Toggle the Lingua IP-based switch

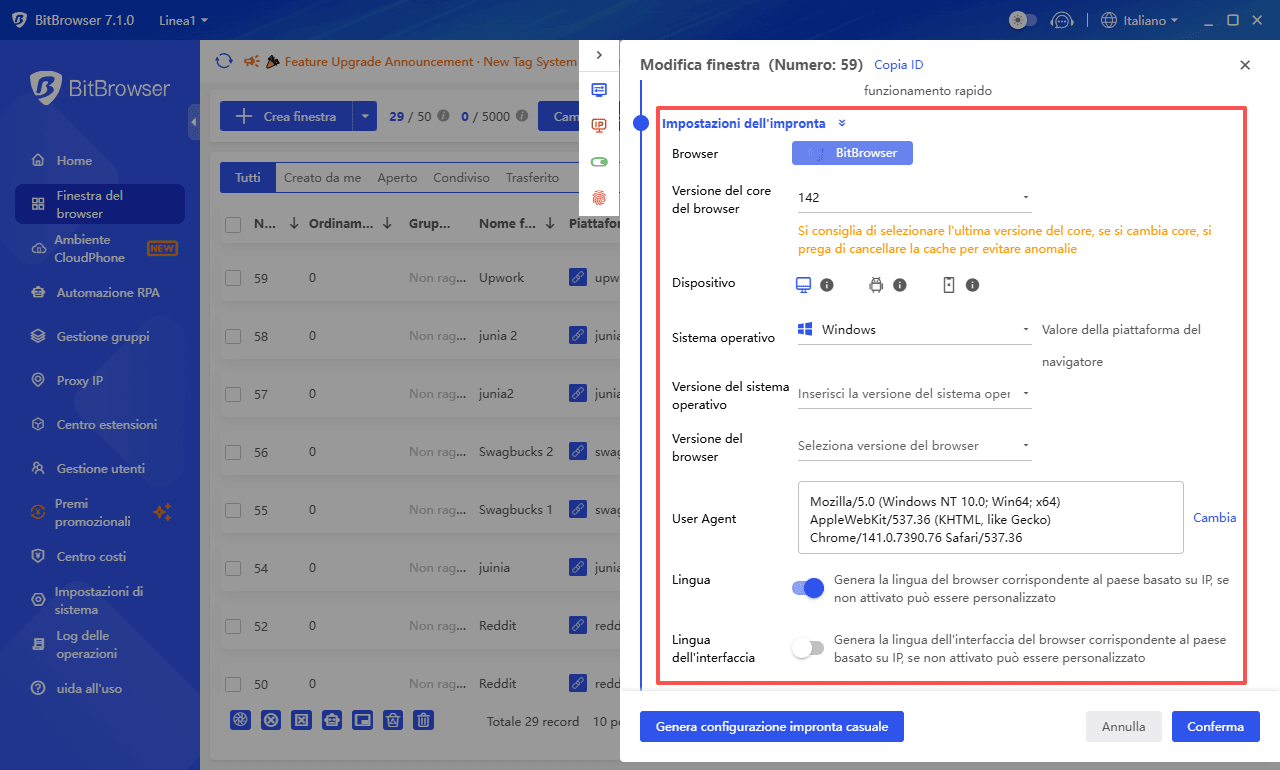(807, 588)
